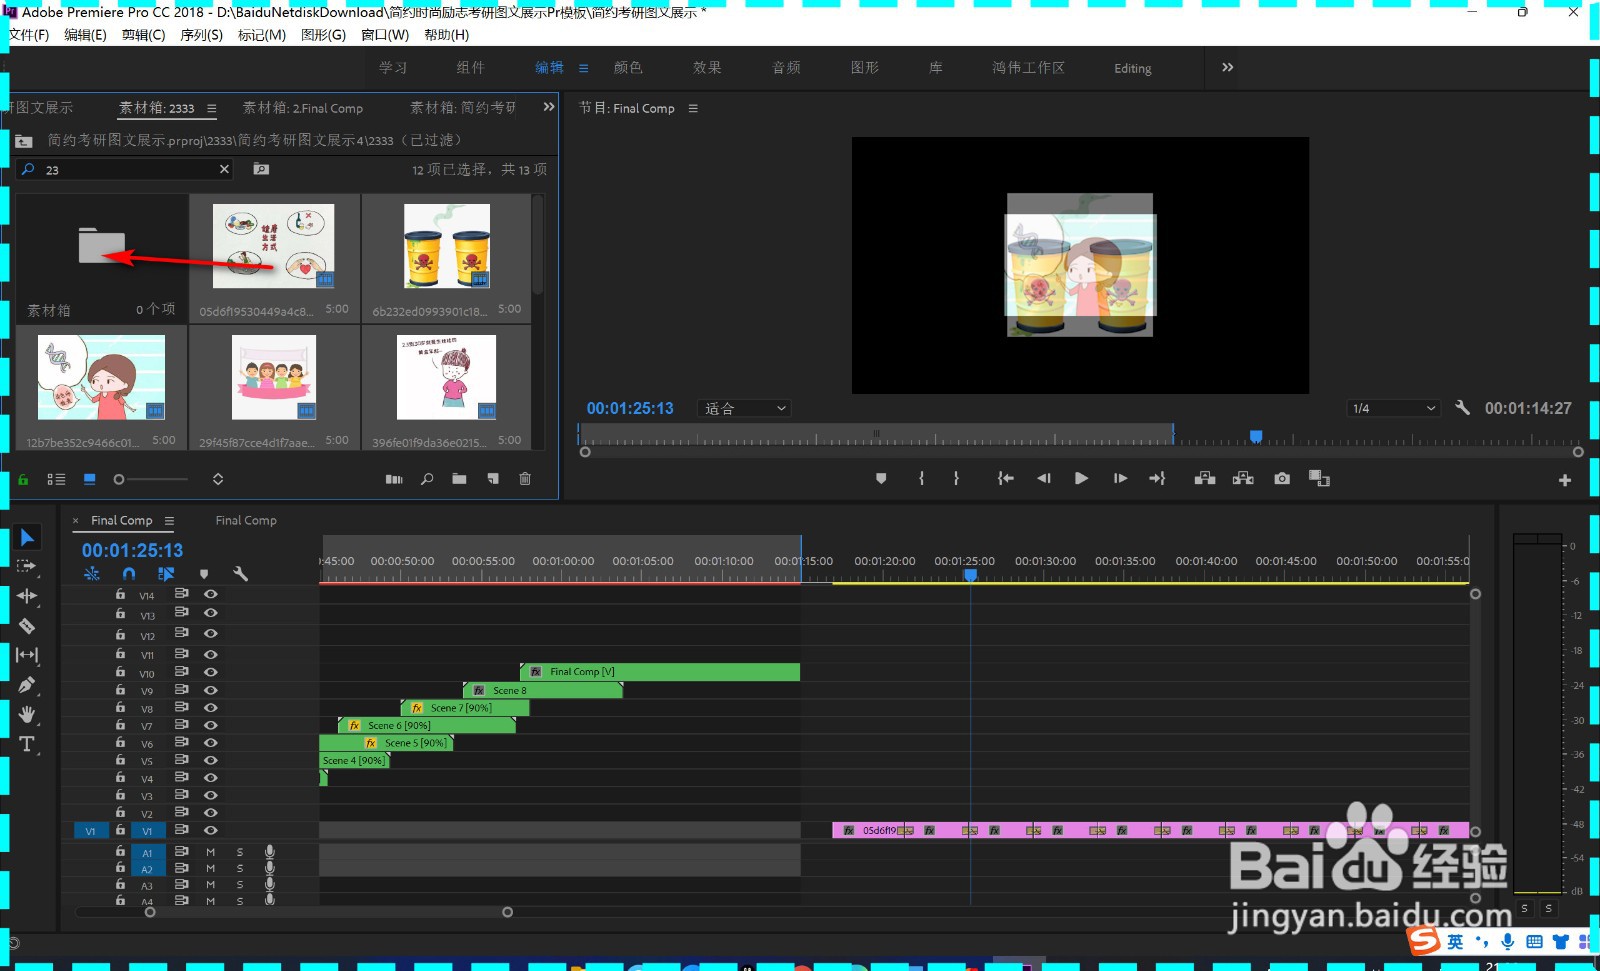
Task: Switch project panel to list view
Action: pos(56,480)
